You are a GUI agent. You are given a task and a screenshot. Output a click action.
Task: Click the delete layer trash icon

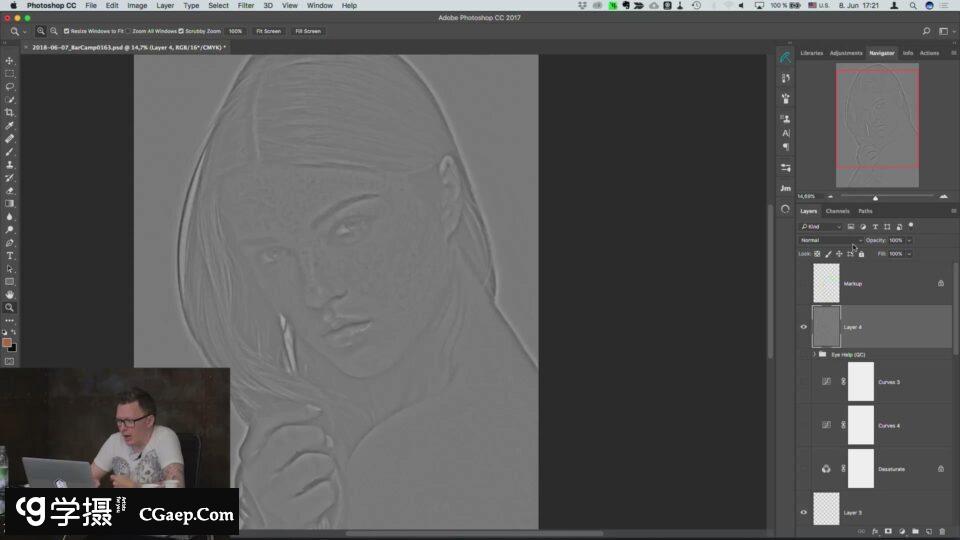tap(941, 531)
